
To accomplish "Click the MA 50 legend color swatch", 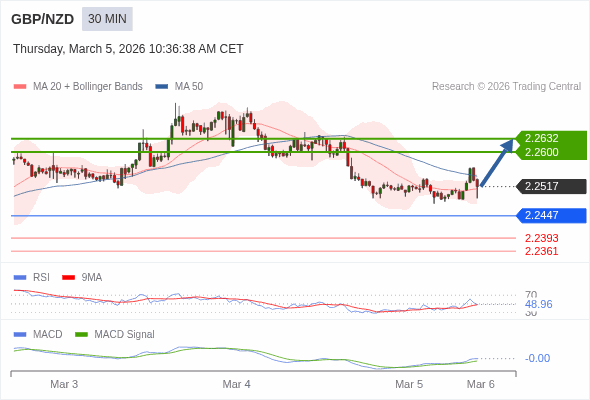I will (x=162, y=87).
